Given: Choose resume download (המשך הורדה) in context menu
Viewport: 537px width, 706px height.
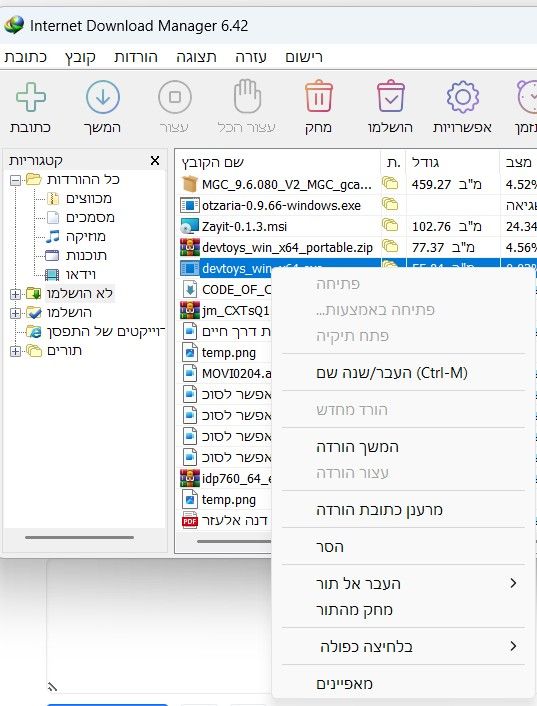Looking at the screenshot, I should tap(357, 447).
